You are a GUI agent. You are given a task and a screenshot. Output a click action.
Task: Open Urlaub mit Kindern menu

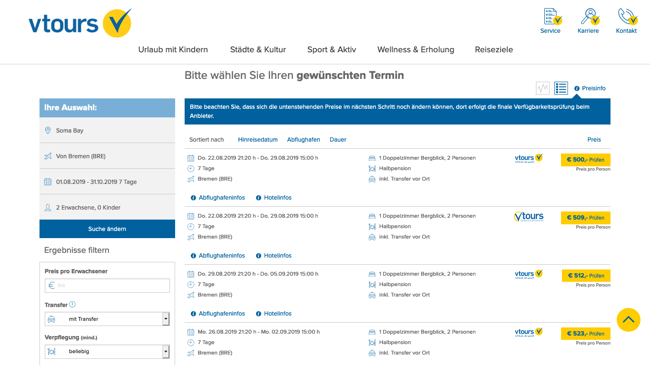[x=173, y=49]
